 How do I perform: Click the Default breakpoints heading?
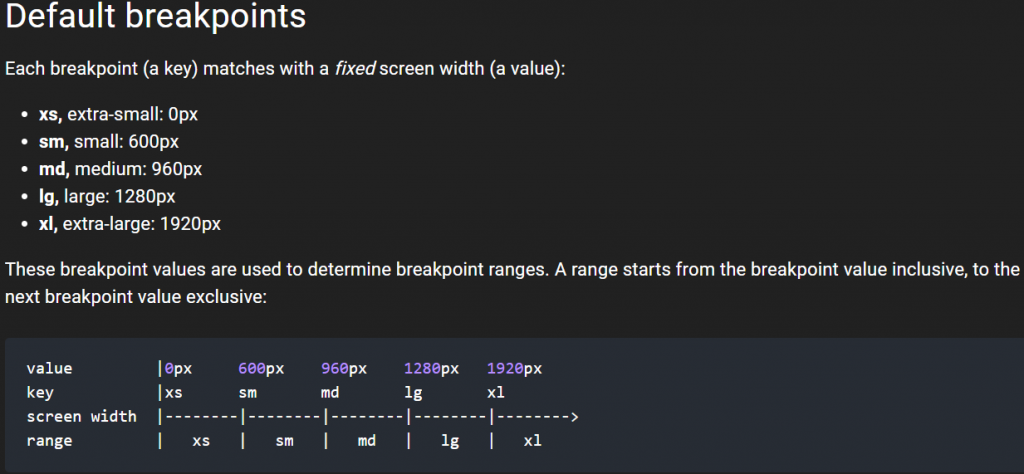pyautogui.click(x=156, y=16)
